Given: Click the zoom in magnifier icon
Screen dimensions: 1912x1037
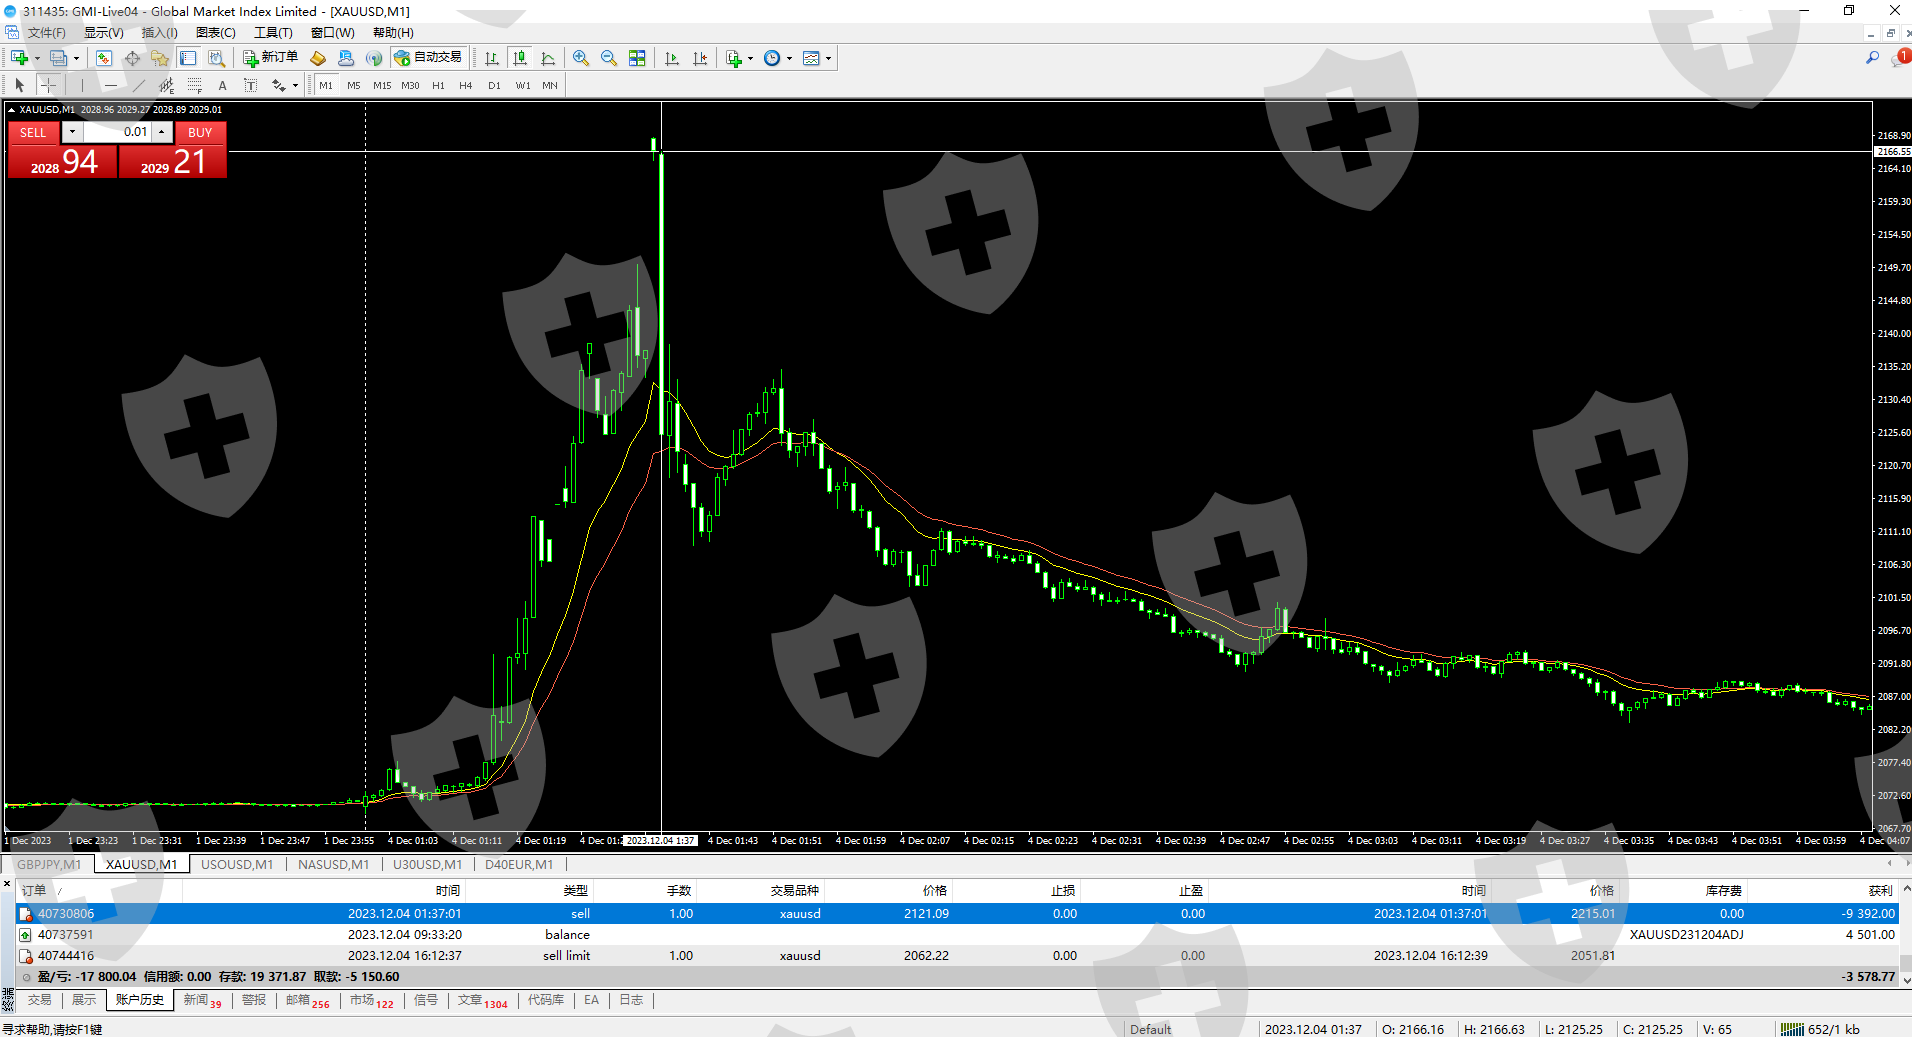Looking at the screenshot, I should pos(581,58).
